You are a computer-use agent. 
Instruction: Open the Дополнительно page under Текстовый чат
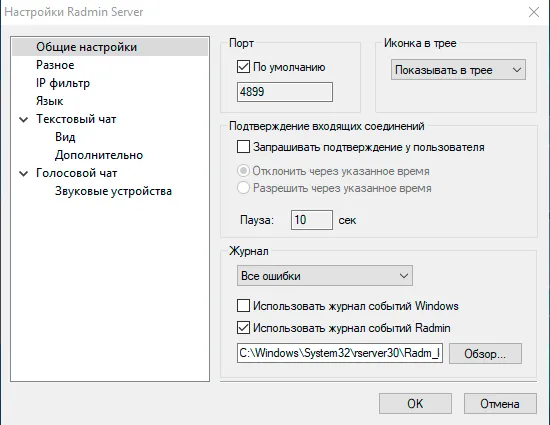tap(99, 155)
